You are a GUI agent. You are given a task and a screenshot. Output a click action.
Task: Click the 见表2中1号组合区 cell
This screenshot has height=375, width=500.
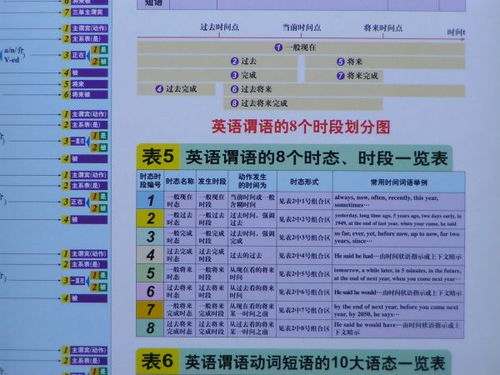tap(304, 201)
